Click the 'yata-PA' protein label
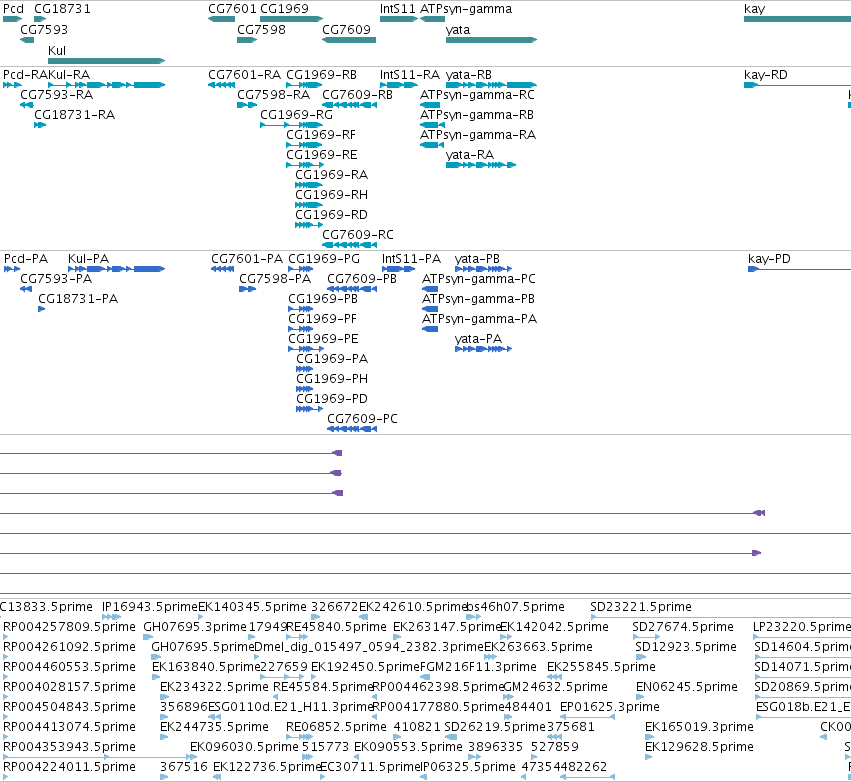The width and height of the screenshot is (851, 782). tap(479, 339)
